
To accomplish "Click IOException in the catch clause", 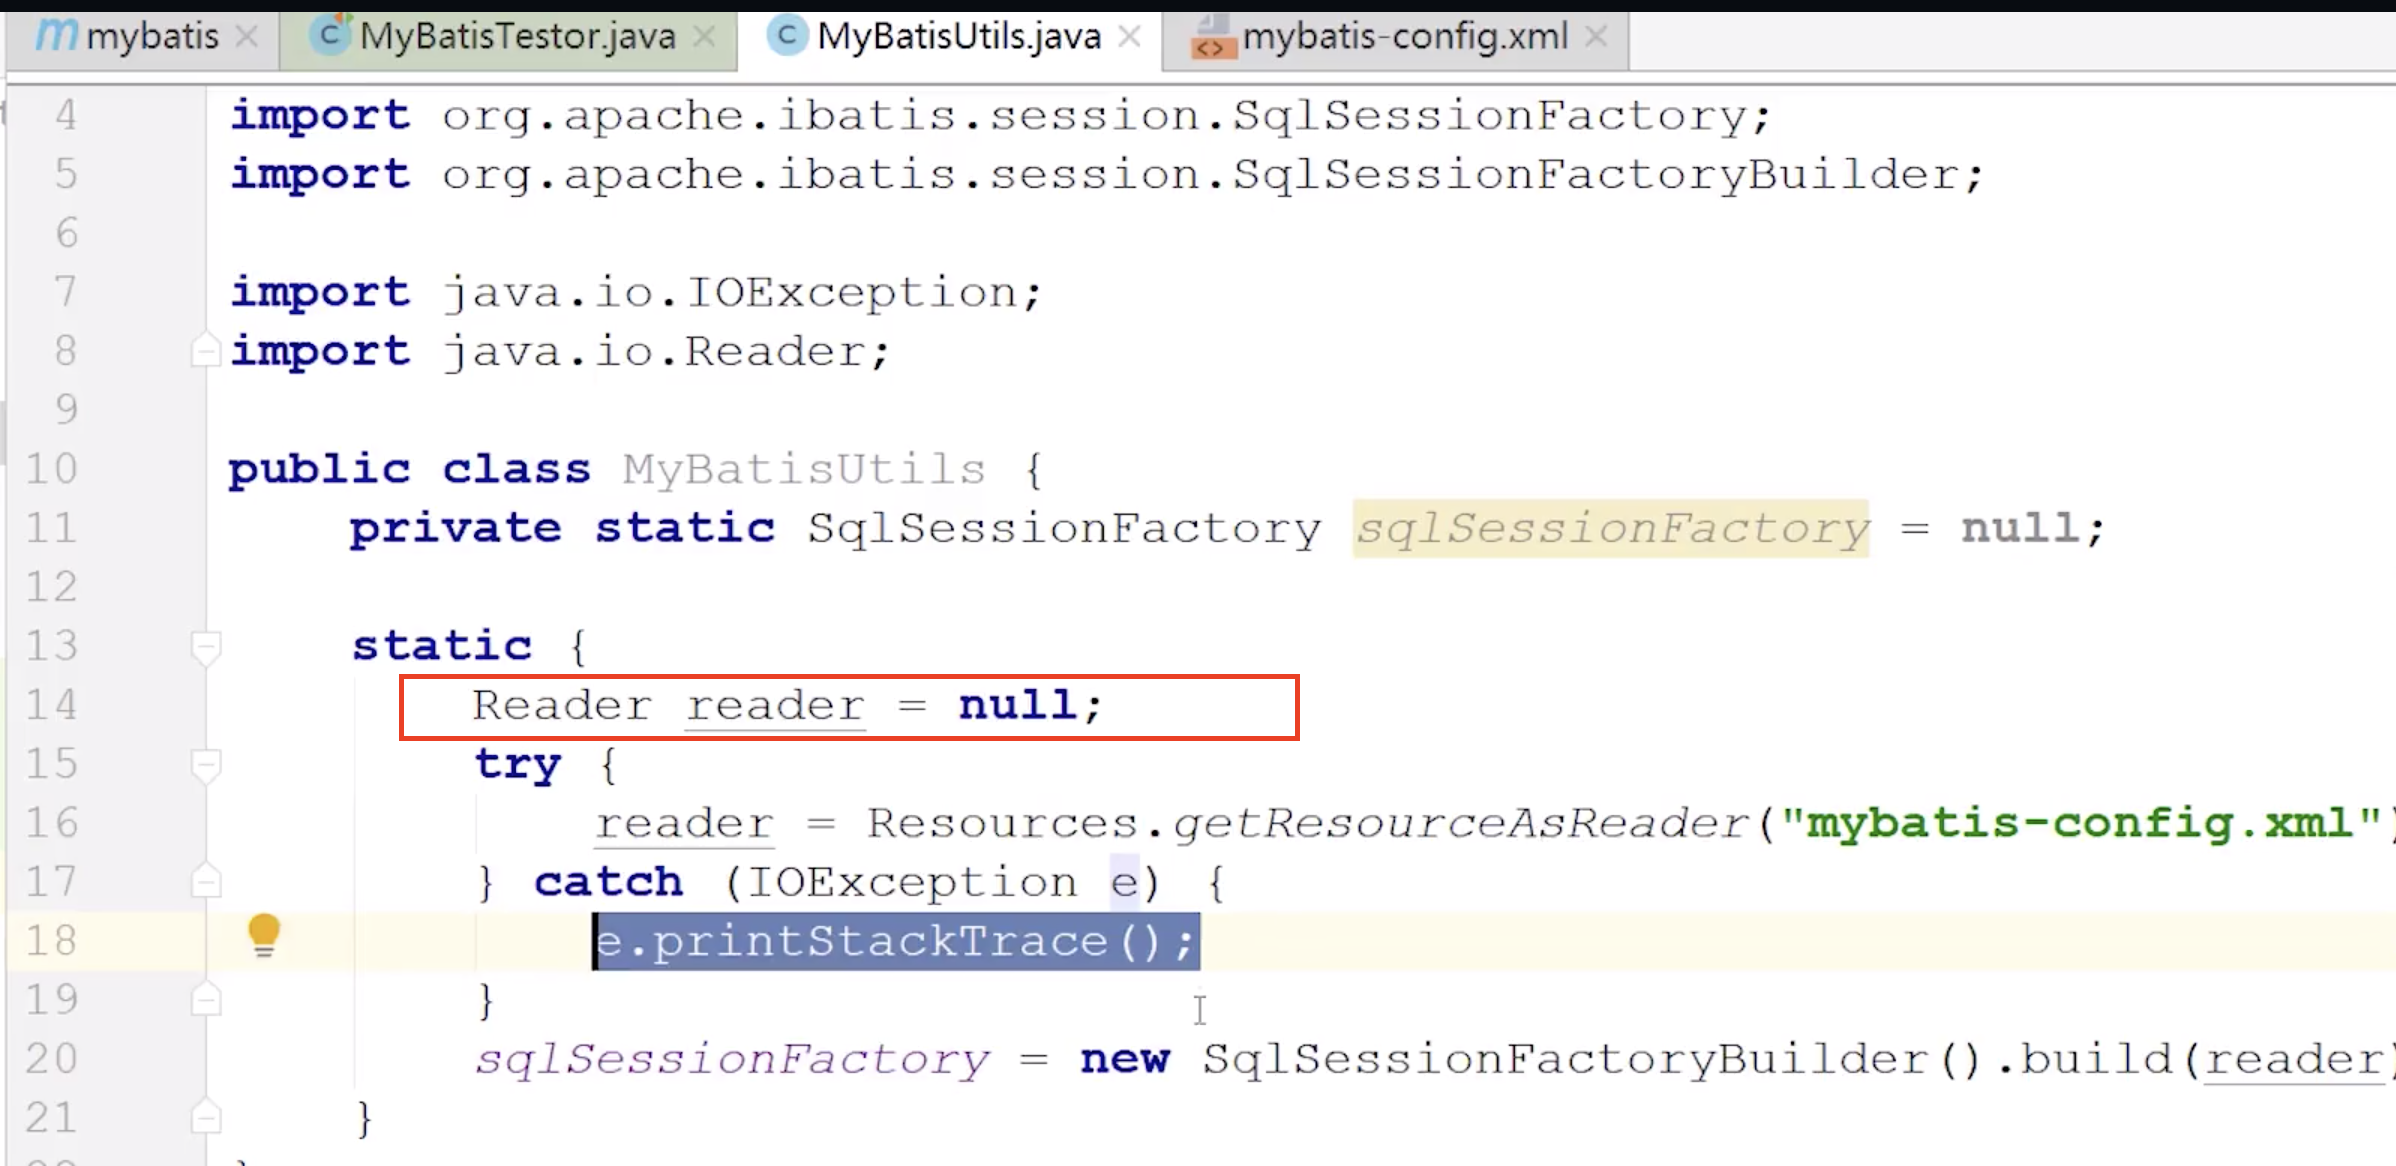I will (912, 882).
